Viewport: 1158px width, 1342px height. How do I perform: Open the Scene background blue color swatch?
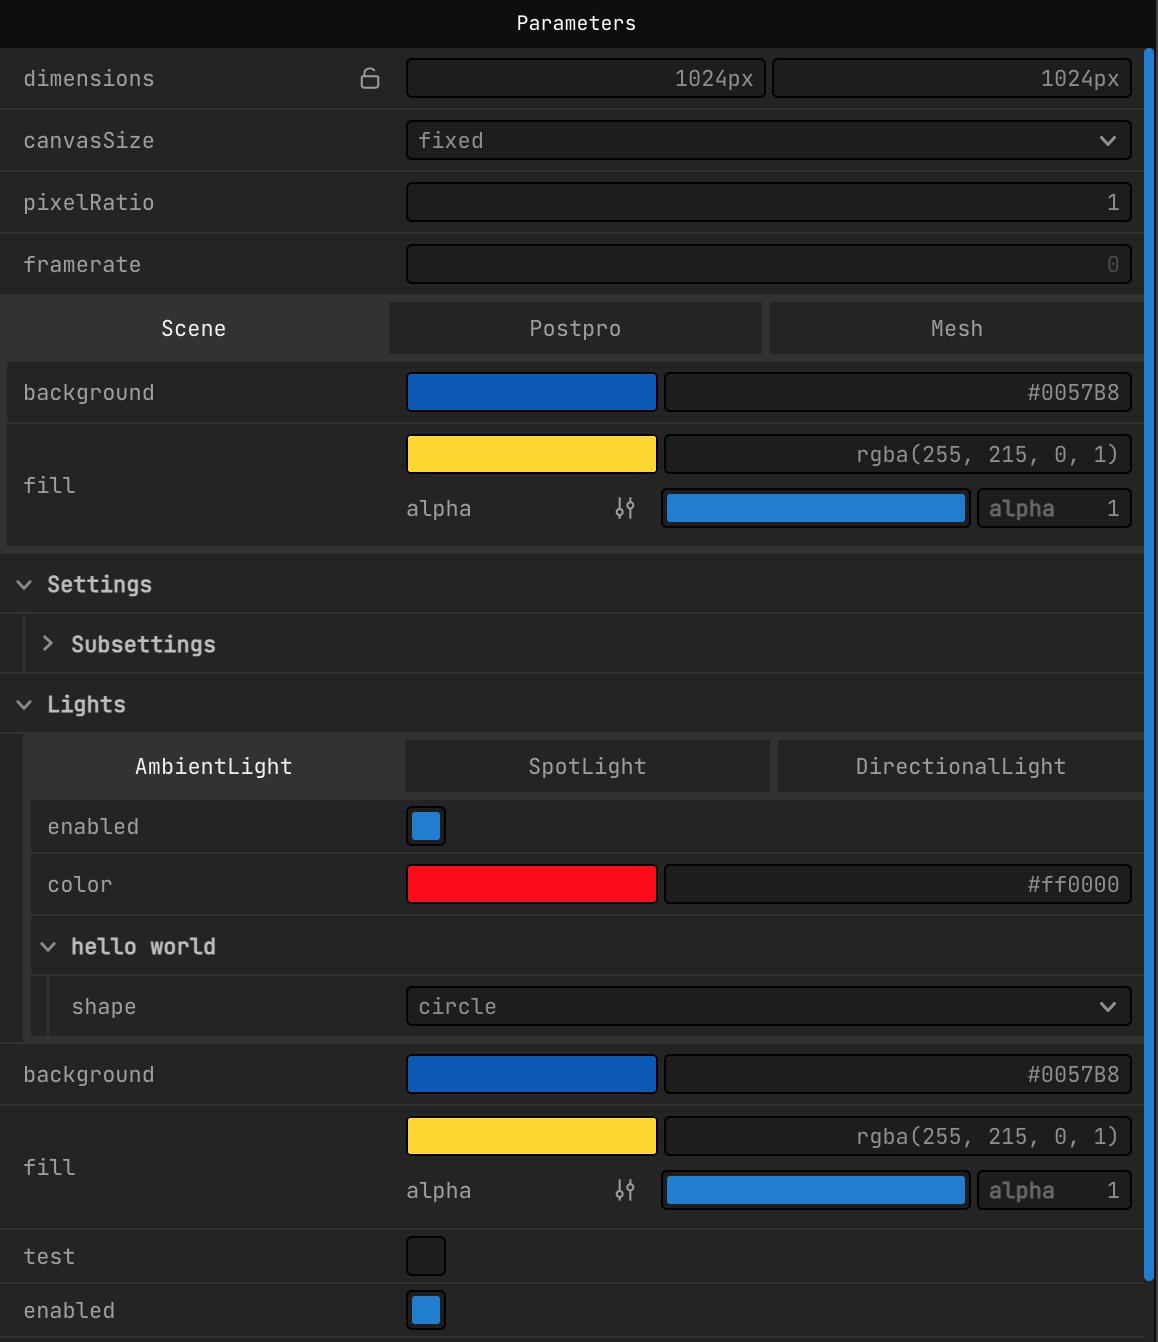pos(532,392)
